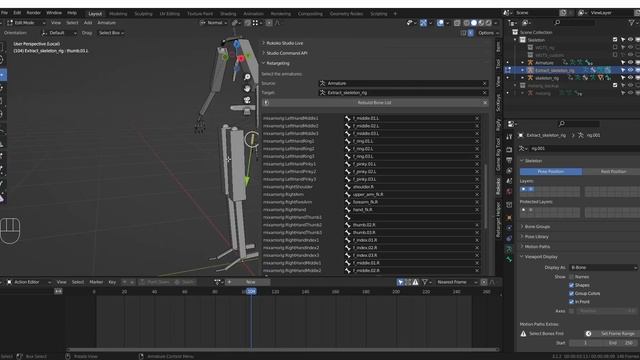Enable the Names show checkbox
640x360 pixels.
[571, 277]
